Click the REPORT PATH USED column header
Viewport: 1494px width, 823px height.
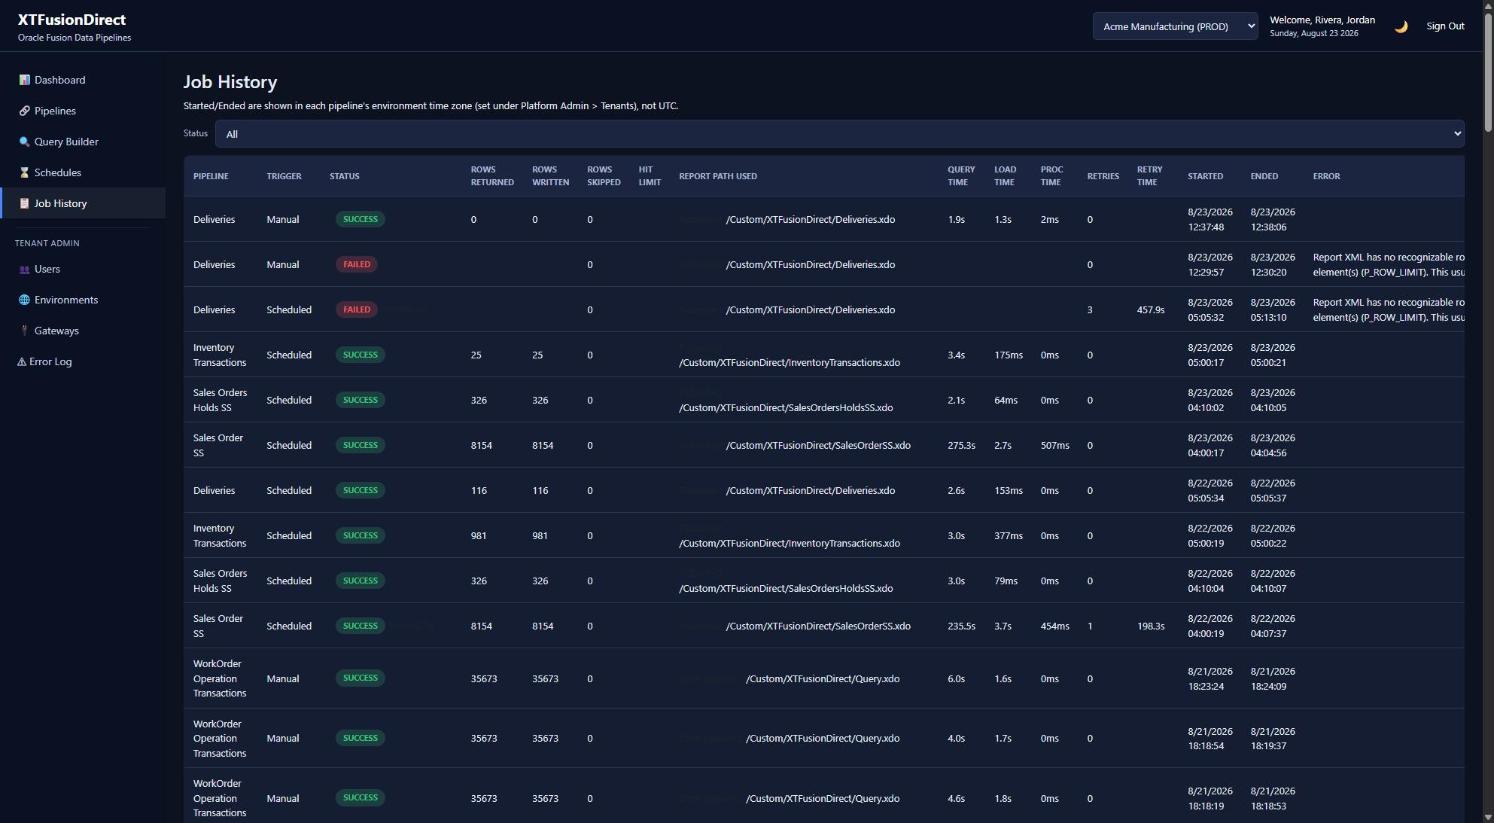pyautogui.click(x=718, y=176)
